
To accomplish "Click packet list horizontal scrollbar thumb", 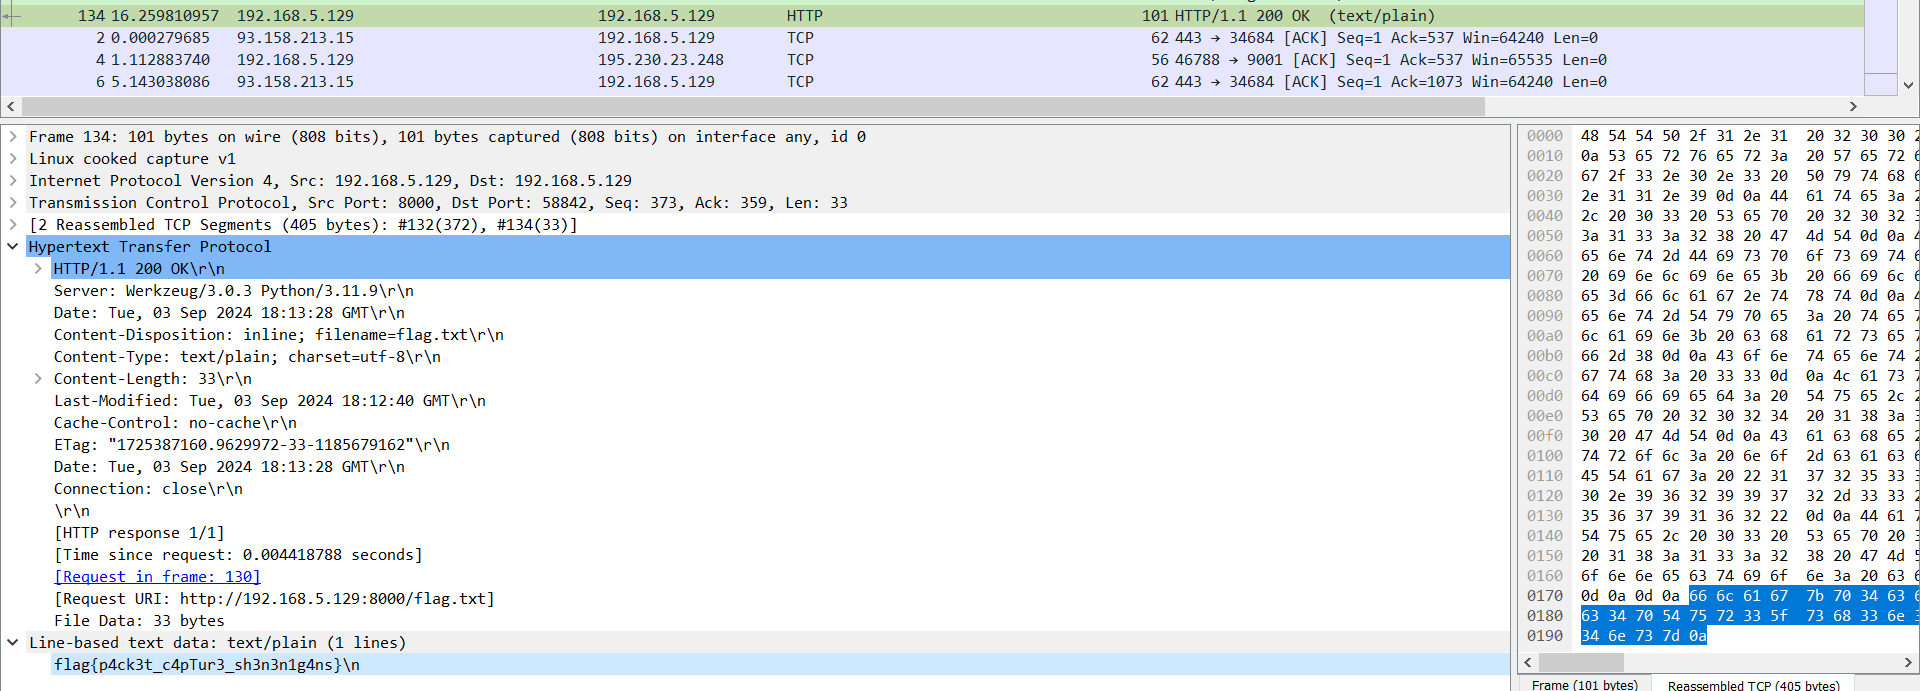I will [x=753, y=106].
